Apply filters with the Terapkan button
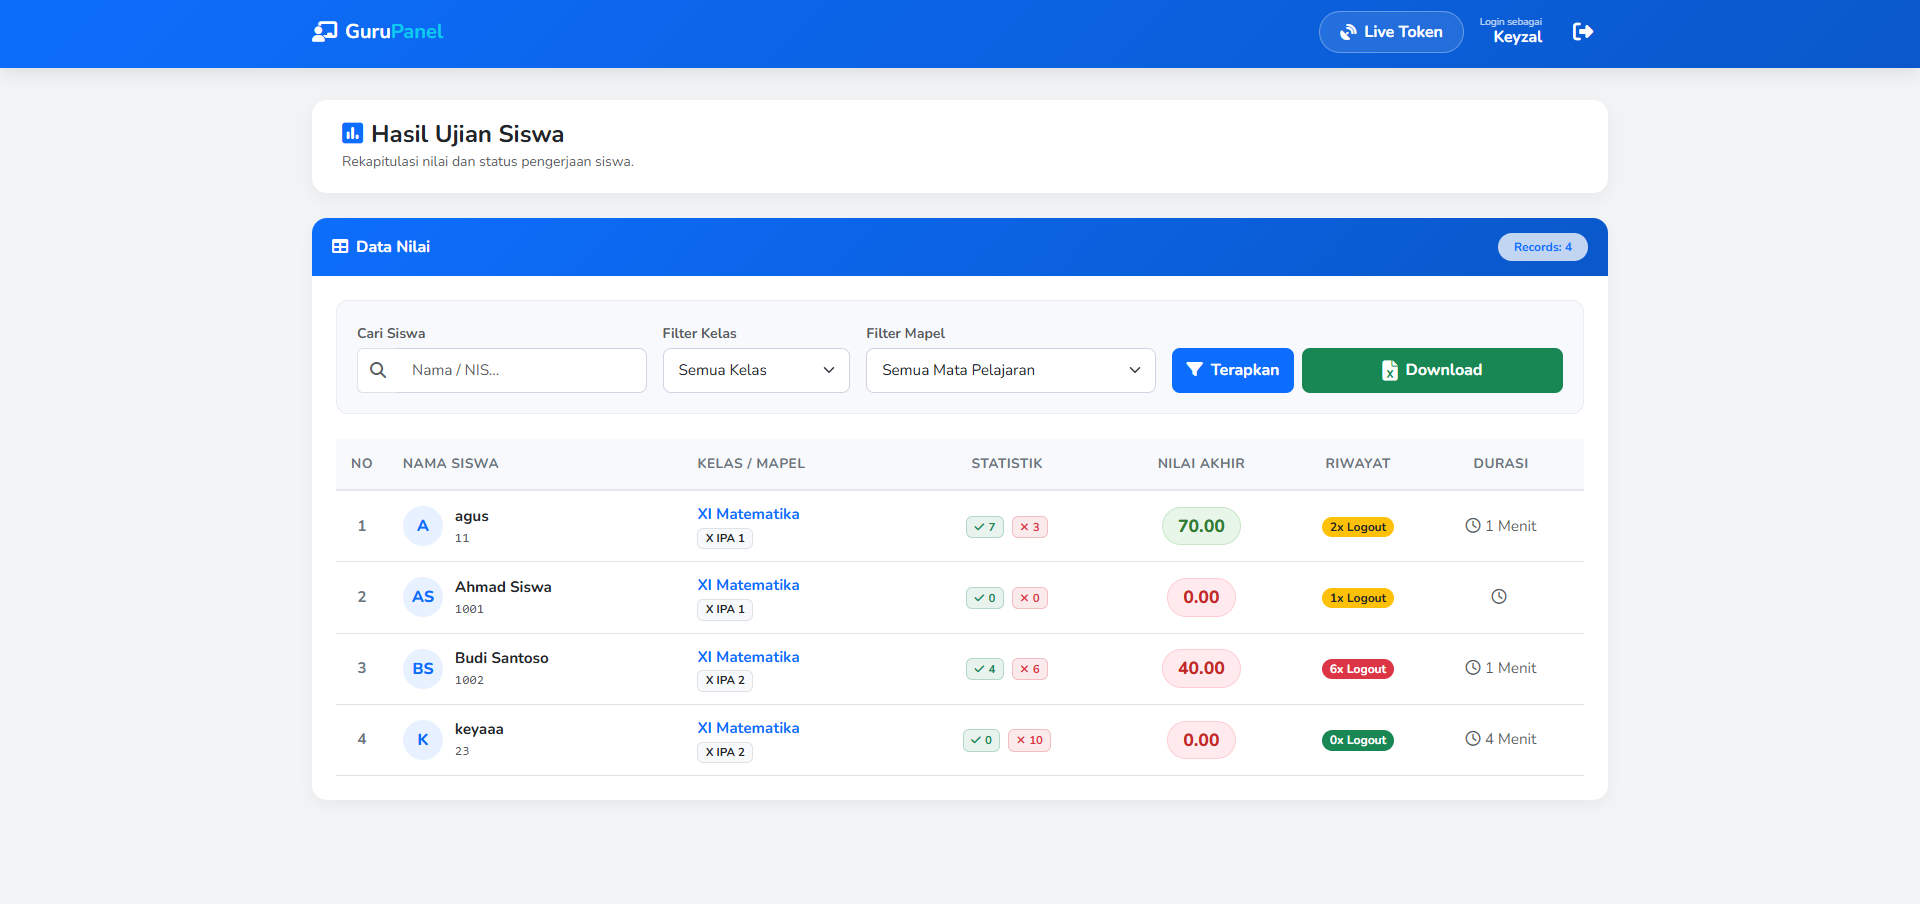The image size is (1920, 904). coord(1232,370)
